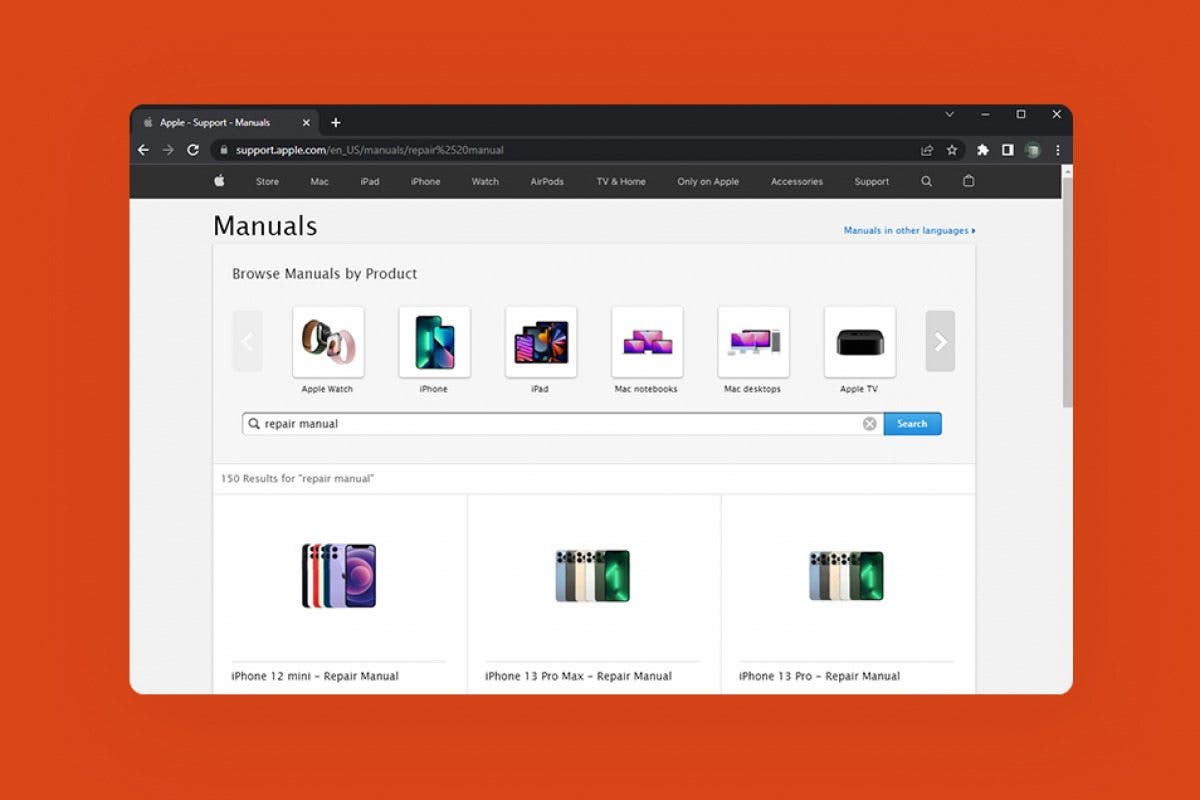The width and height of the screenshot is (1200, 800).
Task: Open the shopping bag icon
Action: [967, 181]
